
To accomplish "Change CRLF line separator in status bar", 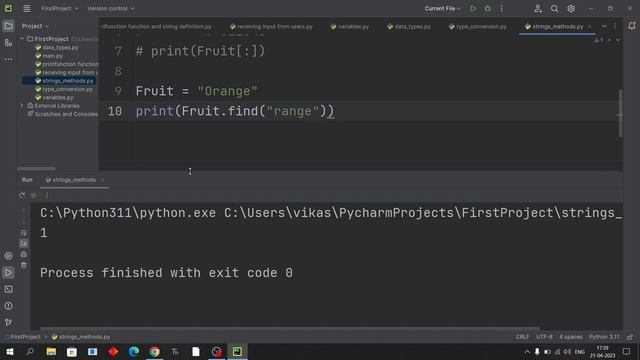I will (x=522, y=337).
